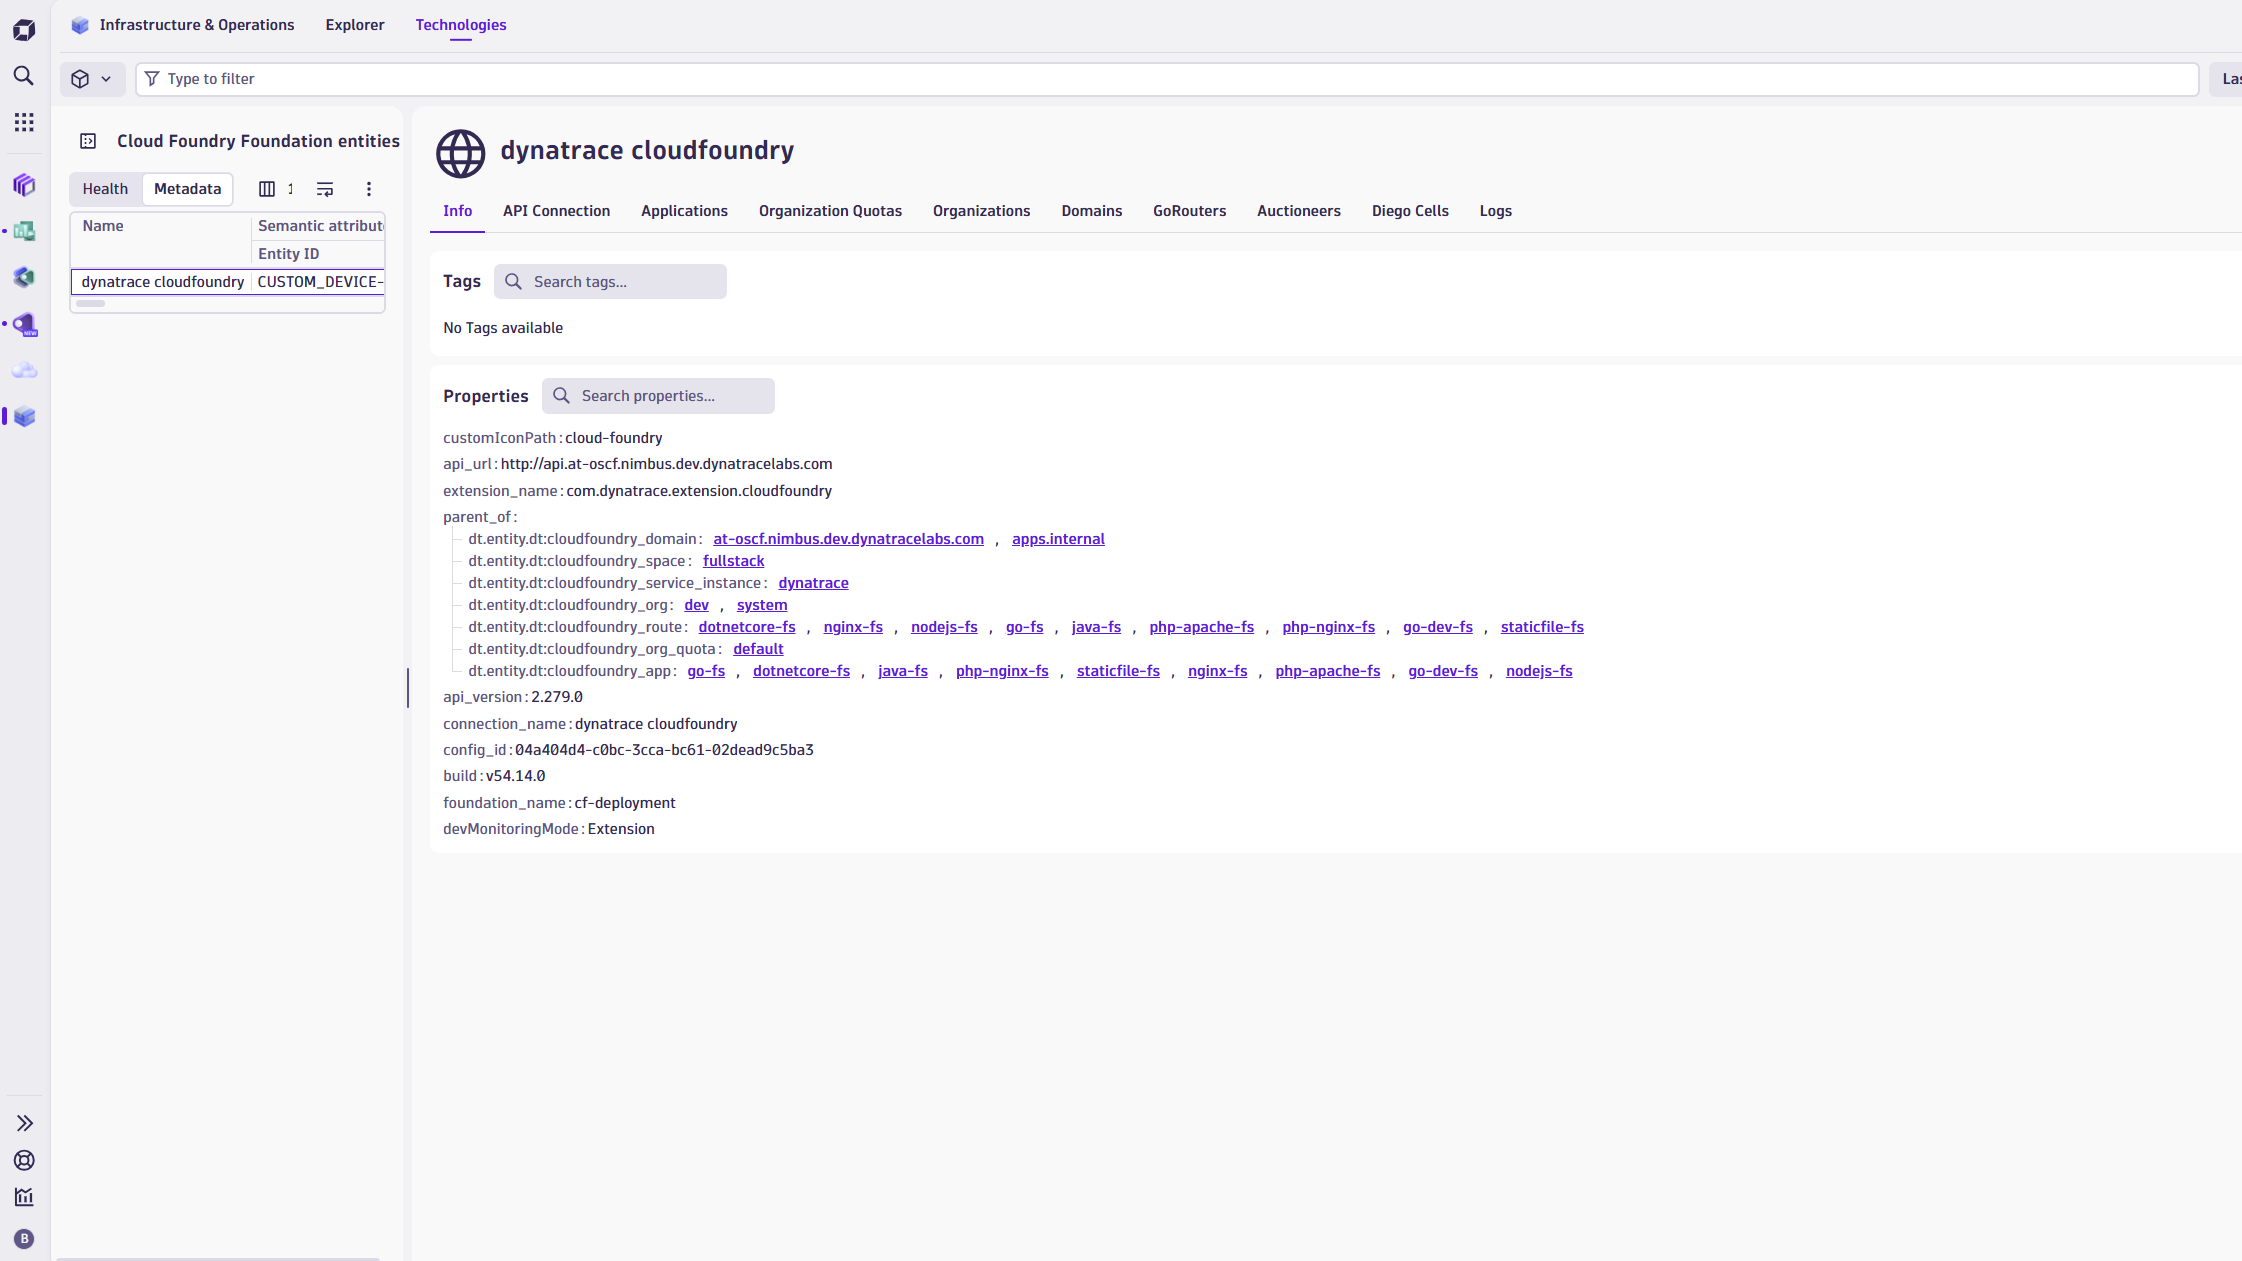This screenshot has width=2242, height=1261.
Task: Switch to the Organizations tab
Action: click(x=981, y=211)
